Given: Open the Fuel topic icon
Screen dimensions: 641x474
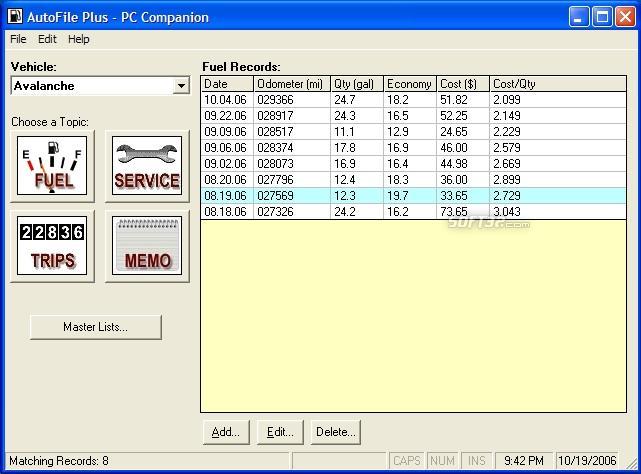Looking at the screenshot, I should (52, 166).
